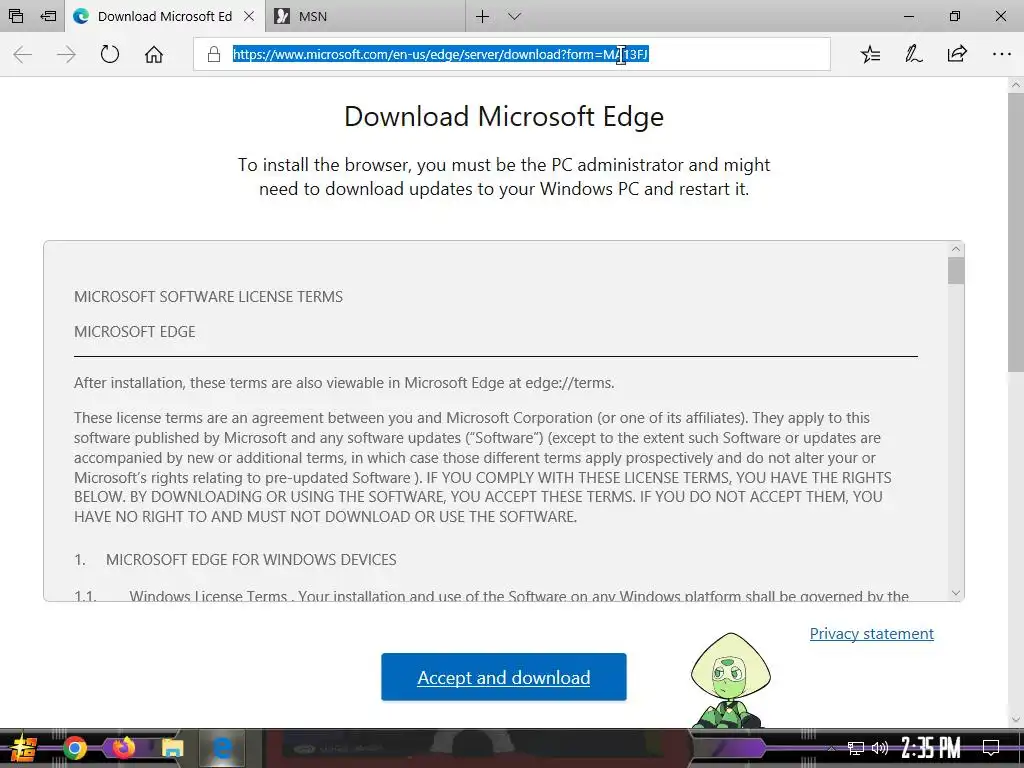Click the license terms scrollbar thumb
1024x768 pixels.
(x=956, y=271)
